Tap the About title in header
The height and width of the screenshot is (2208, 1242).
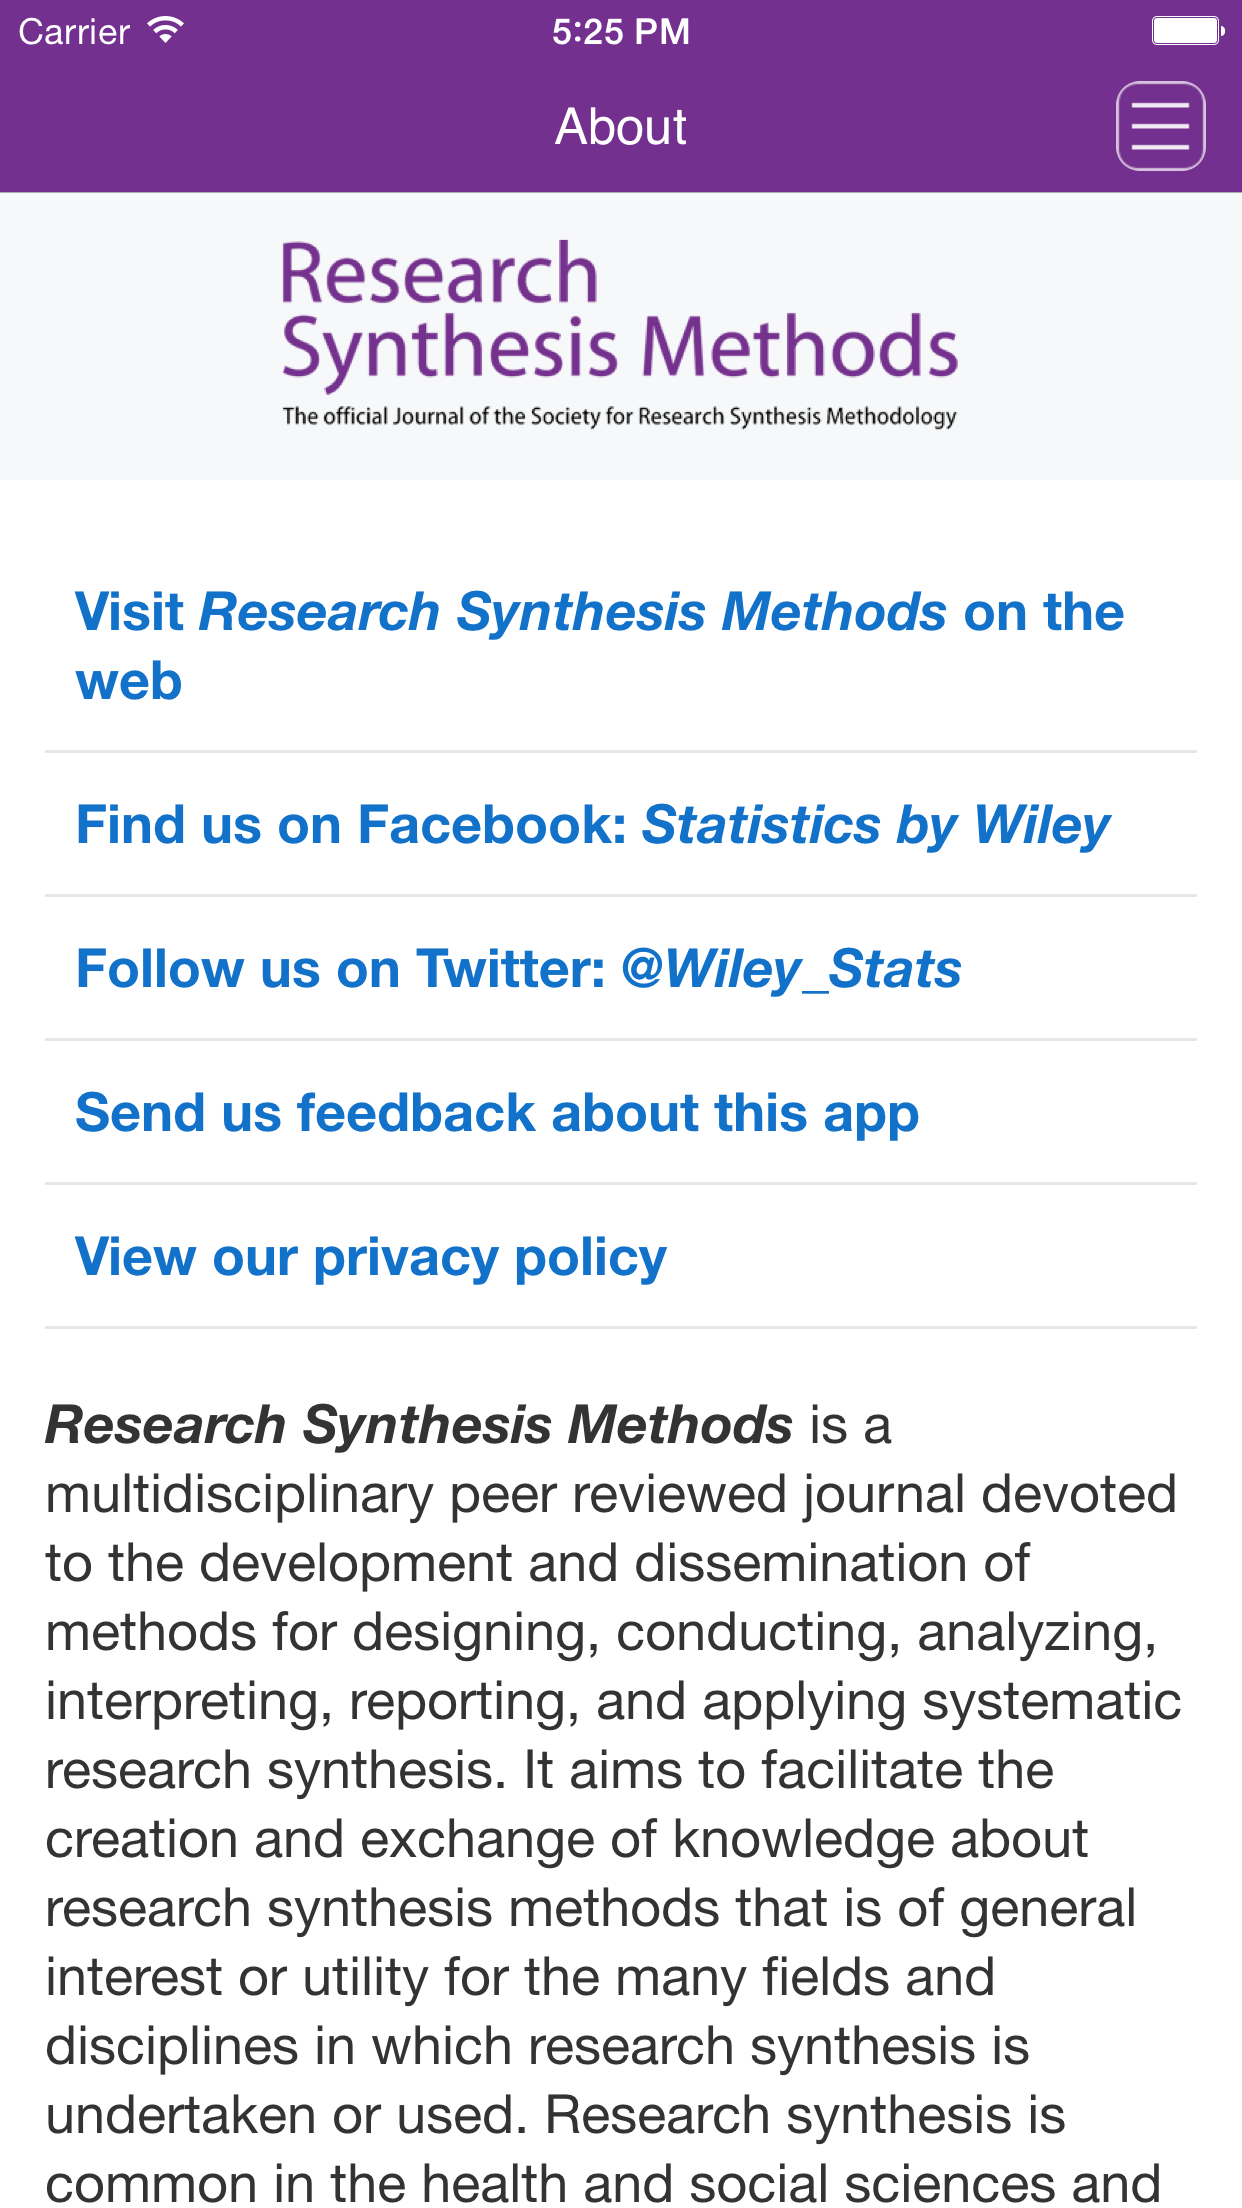(x=621, y=127)
